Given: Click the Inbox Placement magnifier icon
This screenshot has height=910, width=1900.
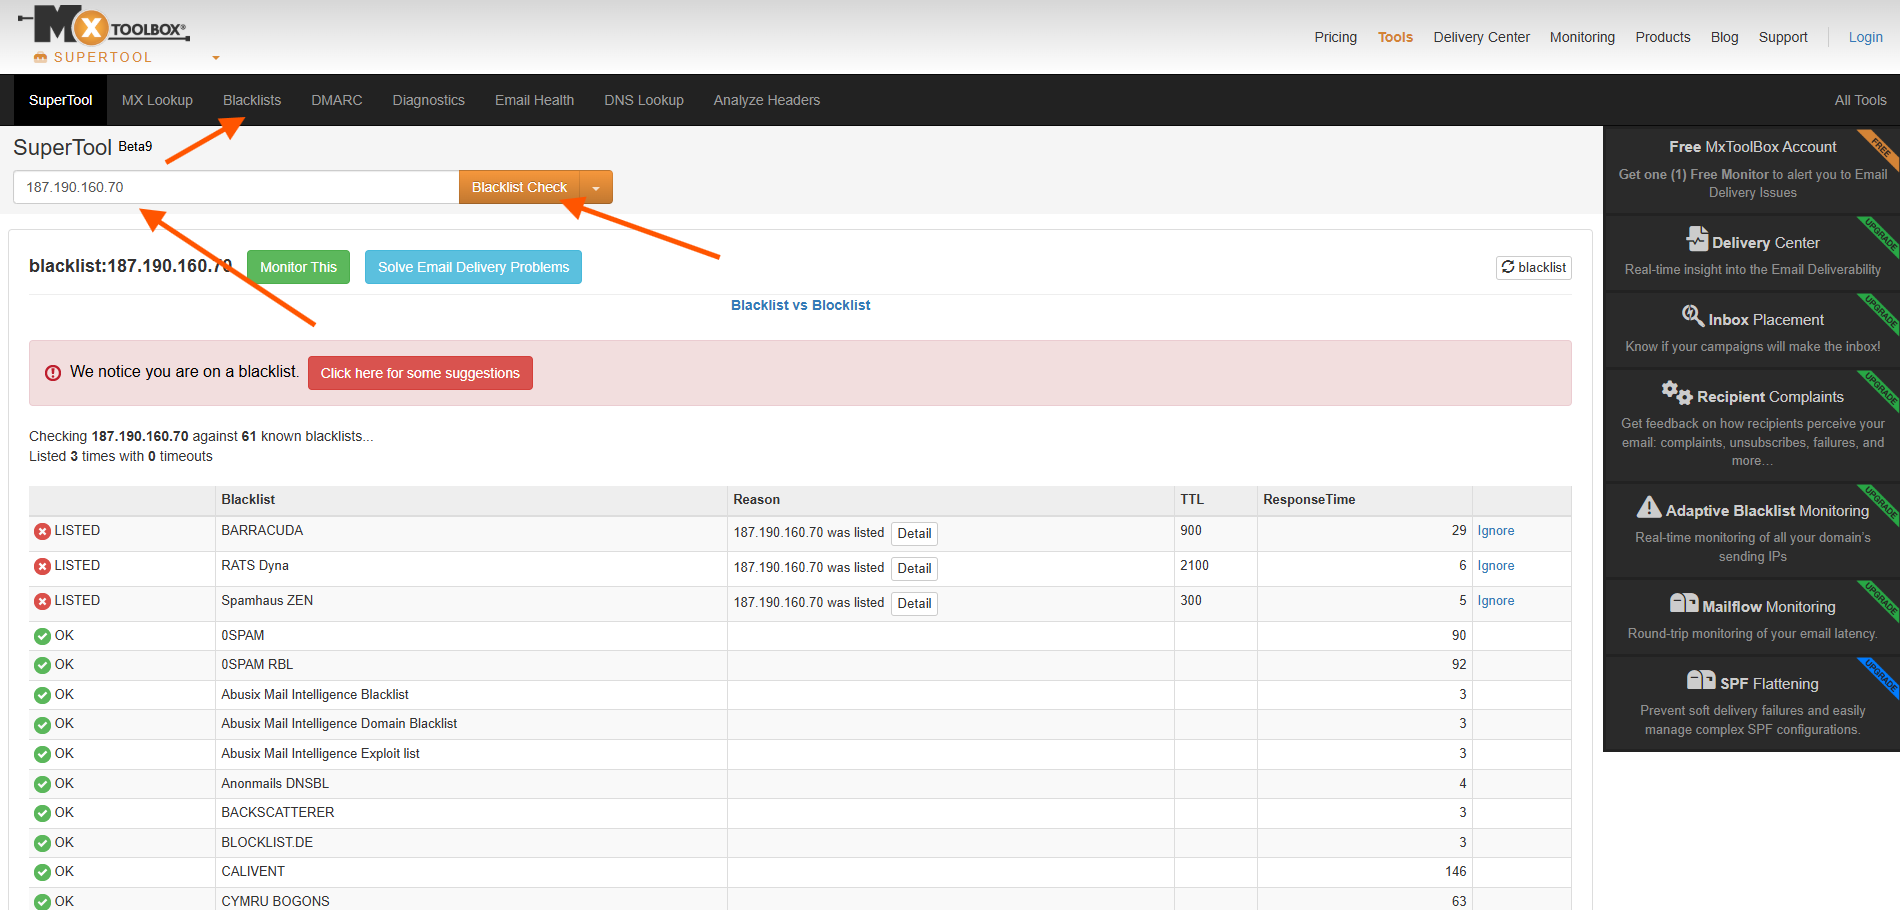Looking at the screenshot, I should point(1692,316).
